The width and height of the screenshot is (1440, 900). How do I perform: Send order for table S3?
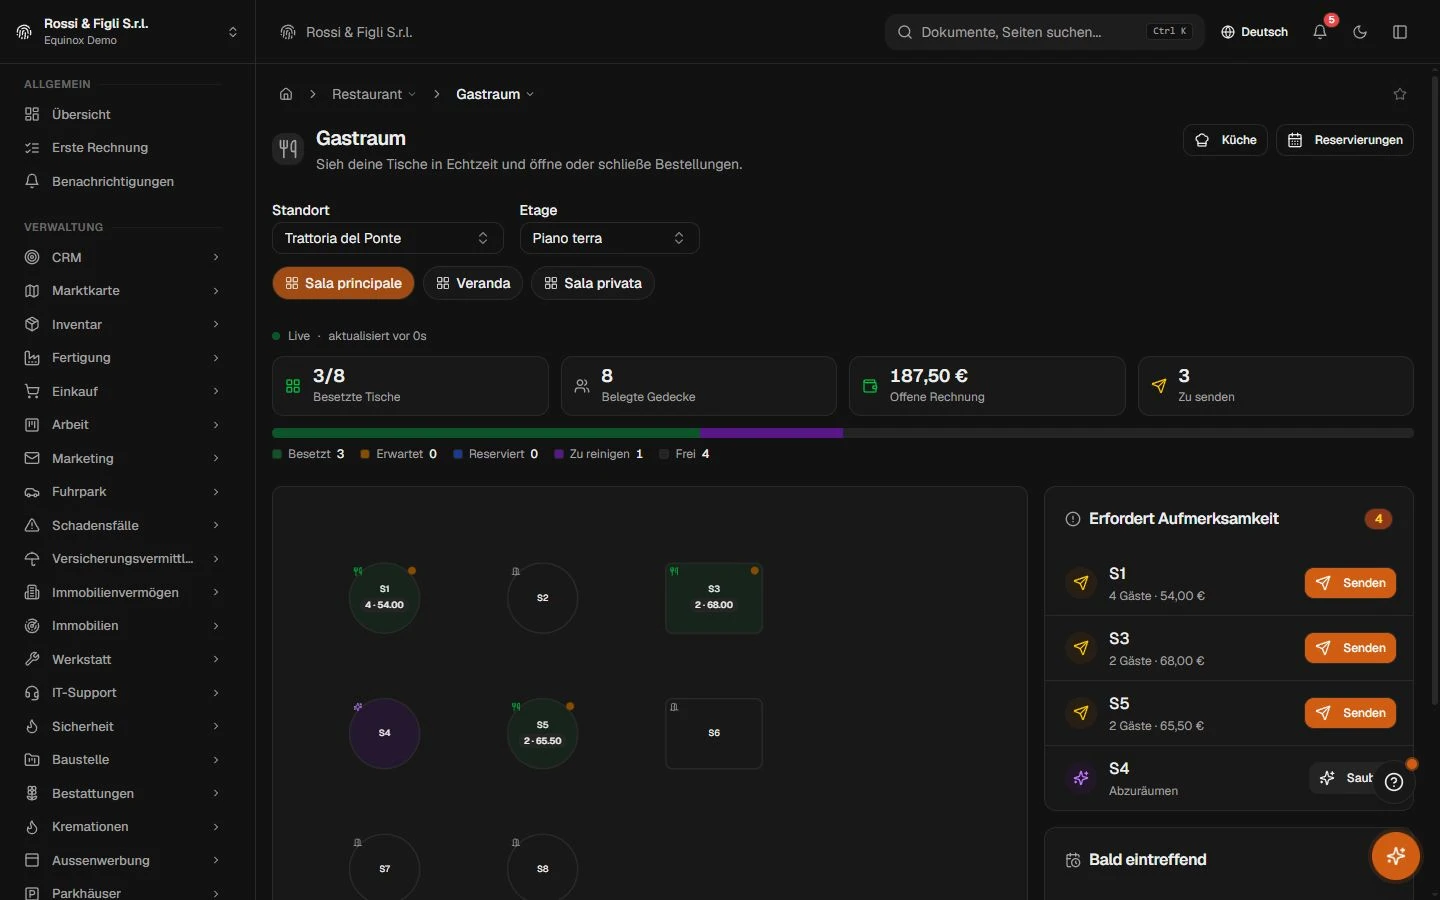coord(1350,648)
